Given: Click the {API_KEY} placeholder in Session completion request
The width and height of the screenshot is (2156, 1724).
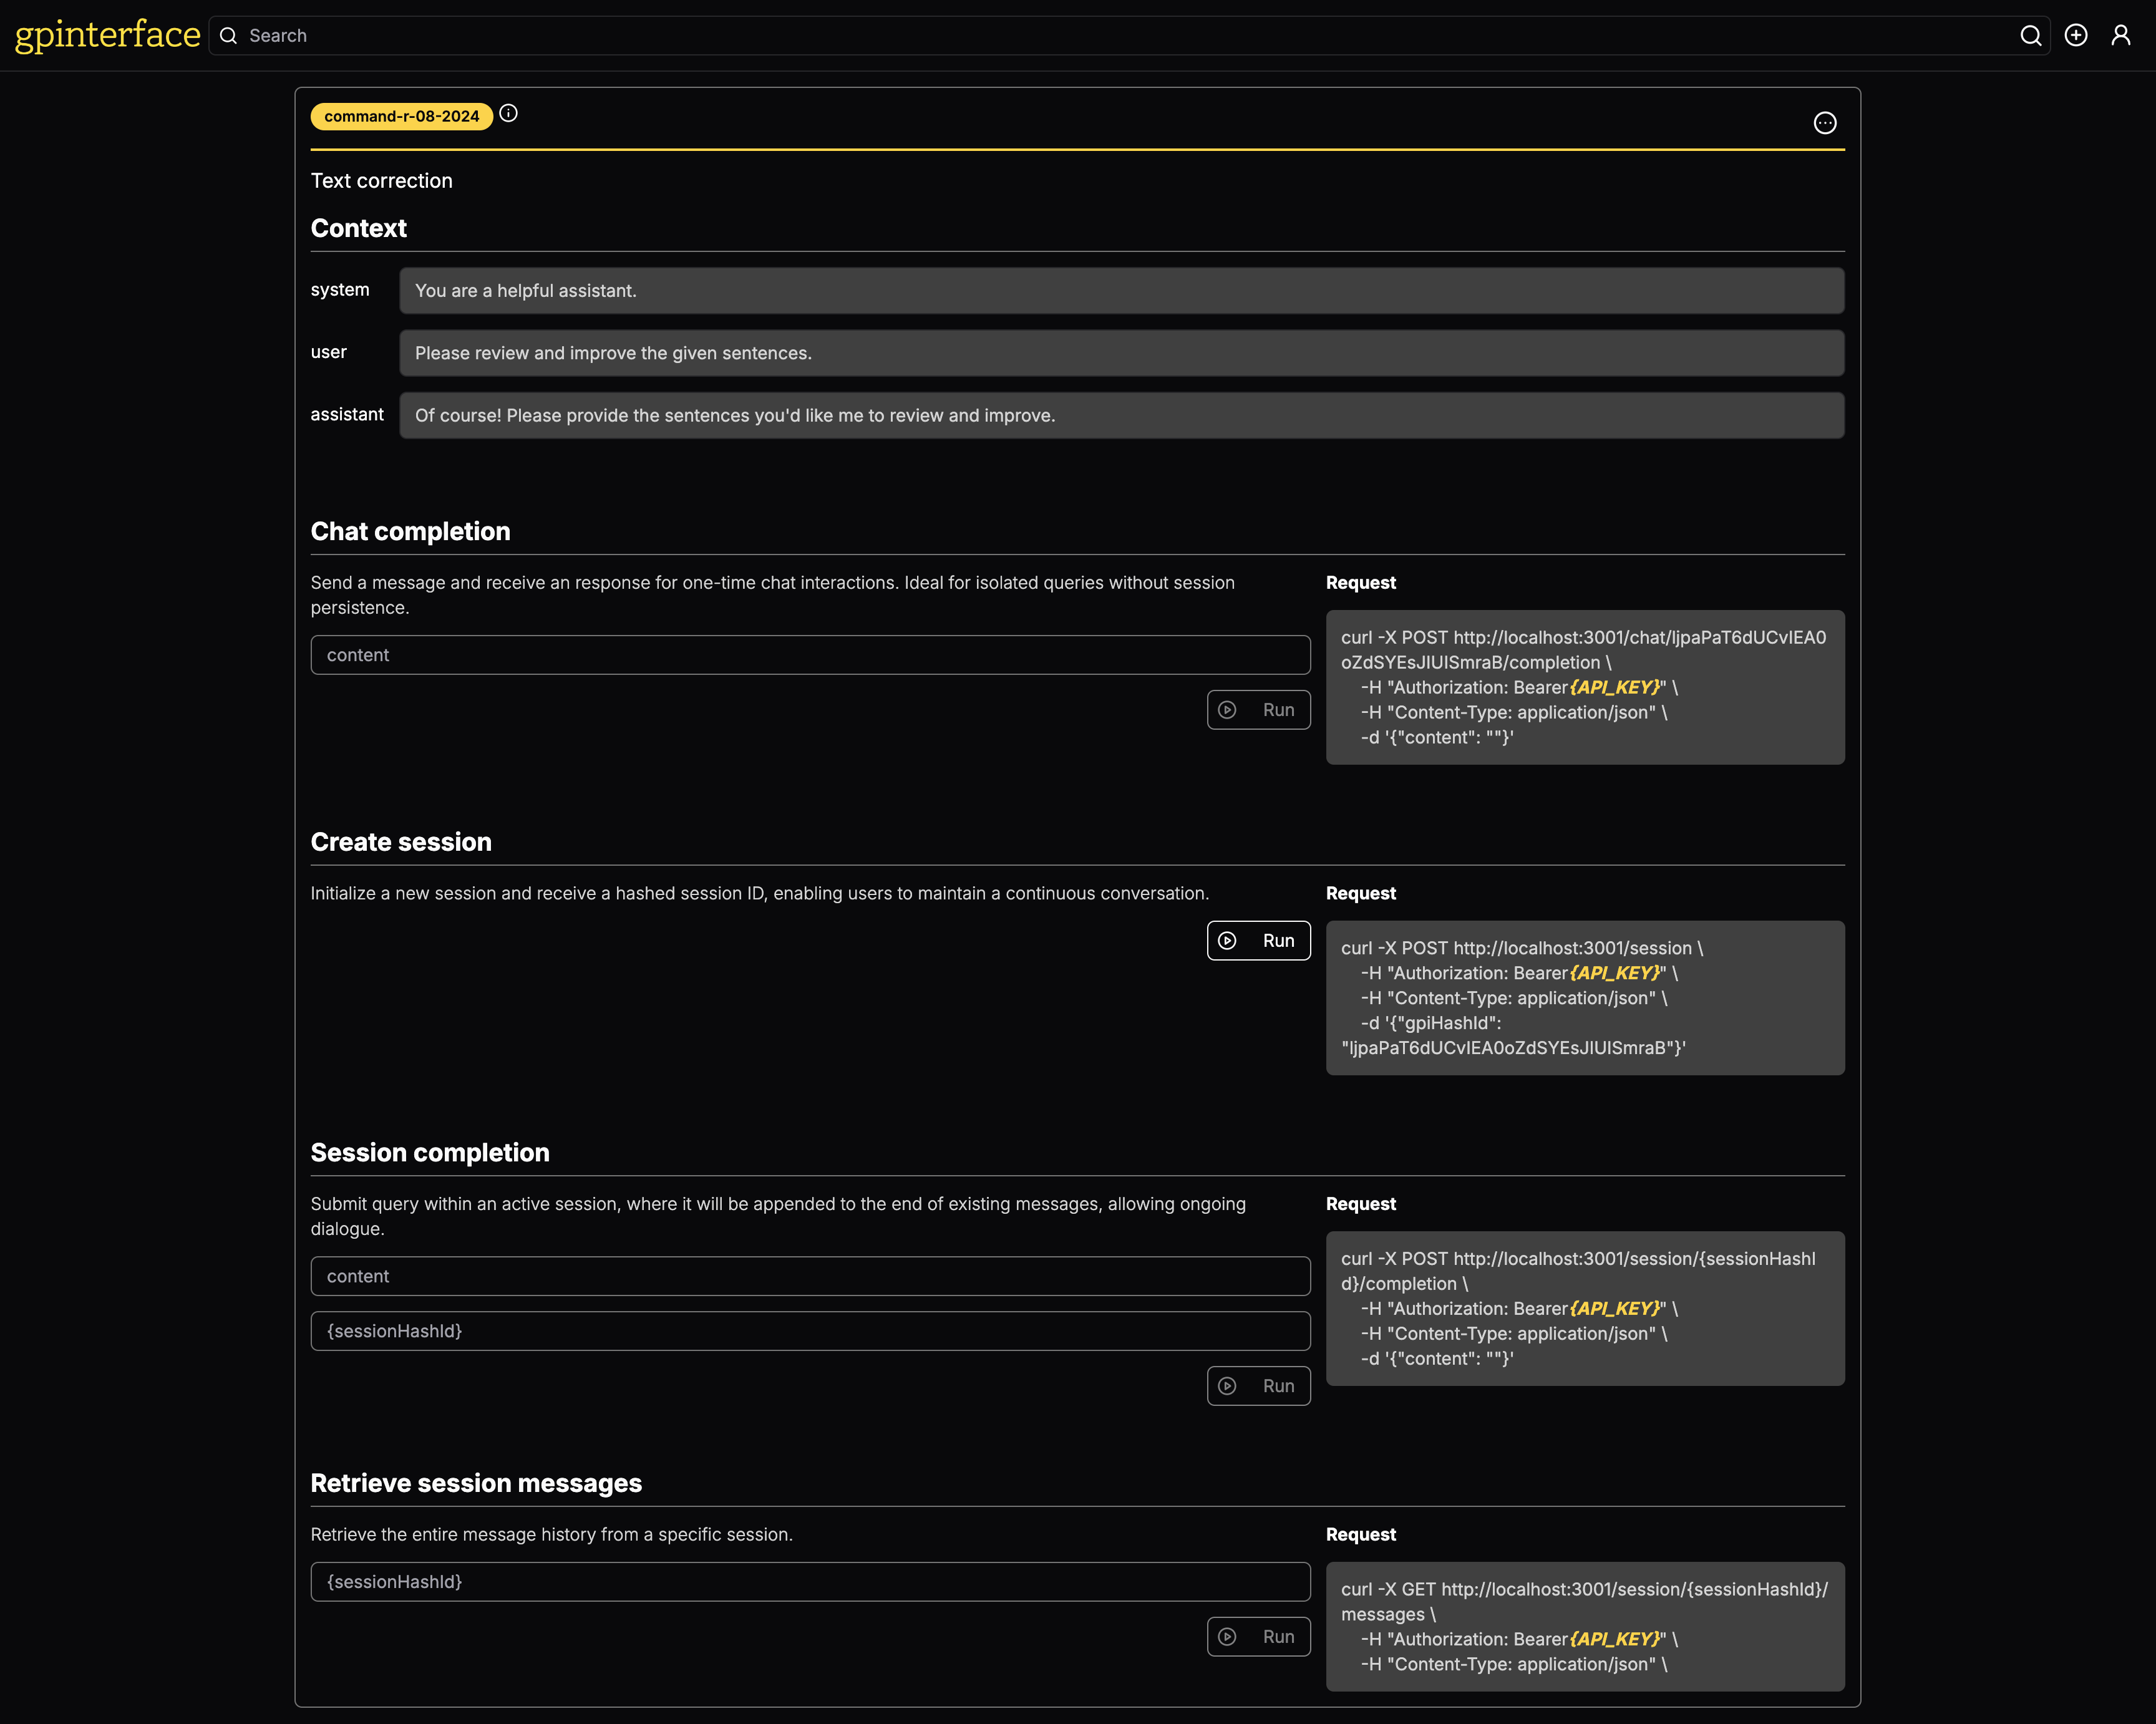Looking at the screenshot, I should 1614,1308.
